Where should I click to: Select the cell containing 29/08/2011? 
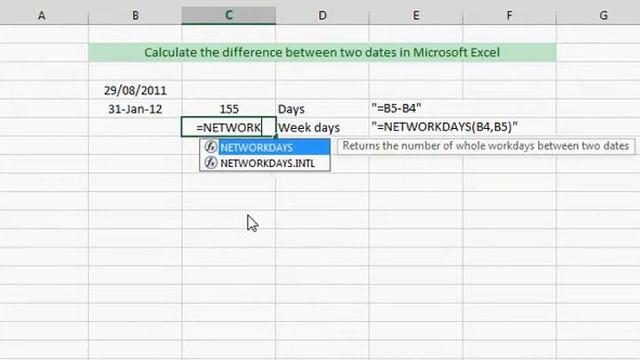(x=135, y=90)
